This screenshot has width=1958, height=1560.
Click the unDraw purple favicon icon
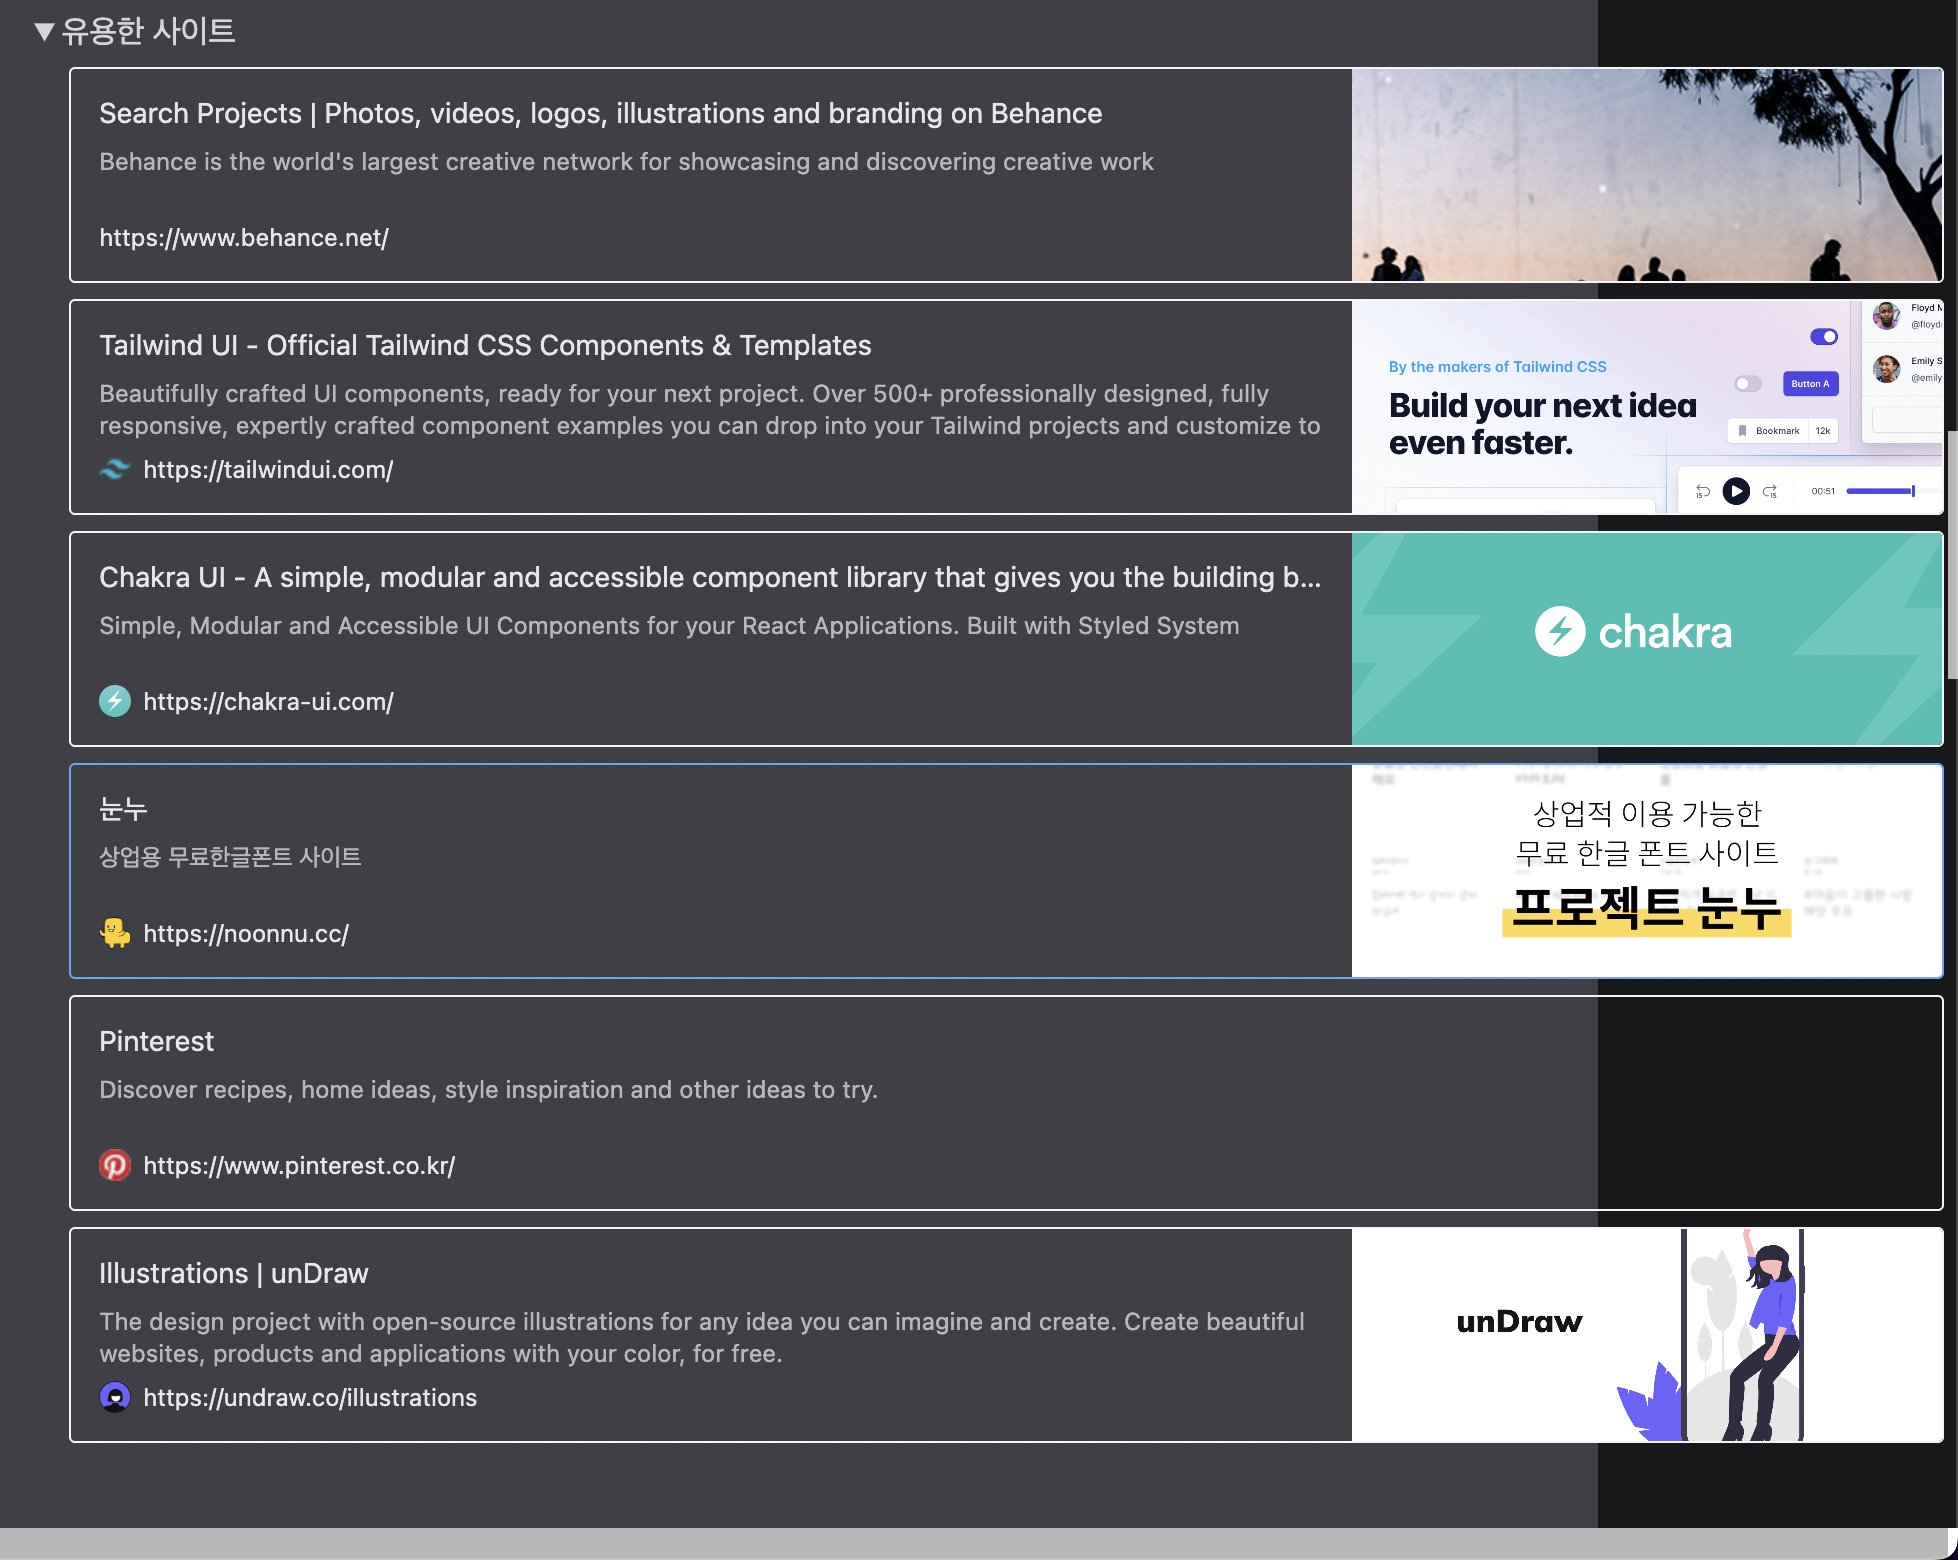[x=115, y=1397]
